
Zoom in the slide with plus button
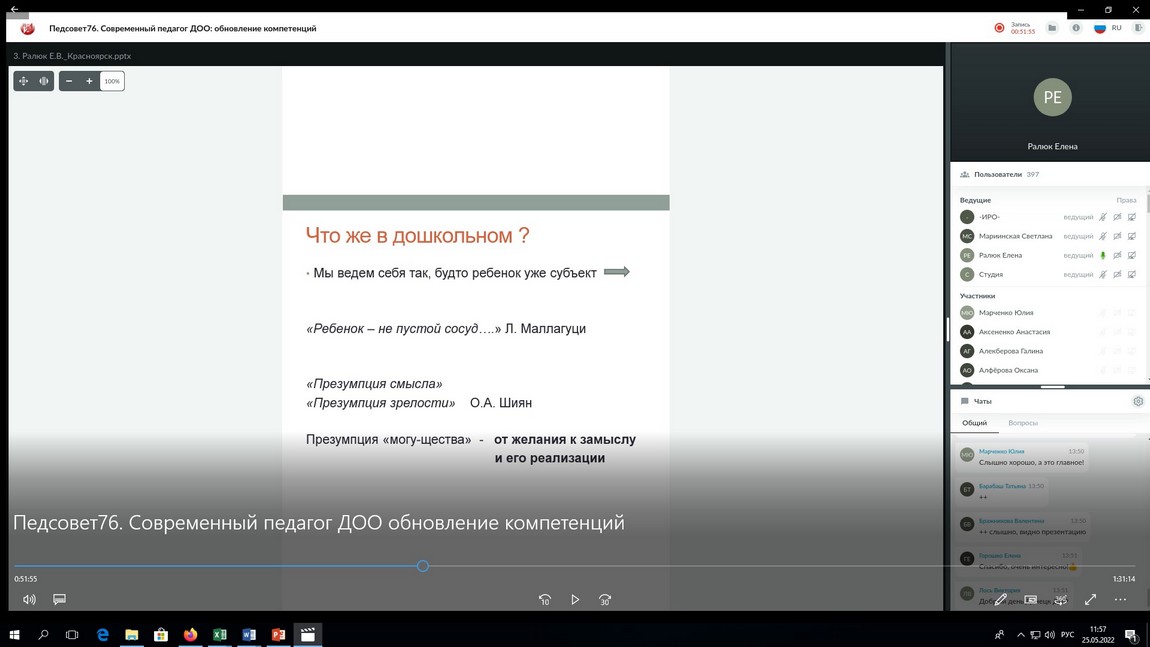tap(89, 81)
